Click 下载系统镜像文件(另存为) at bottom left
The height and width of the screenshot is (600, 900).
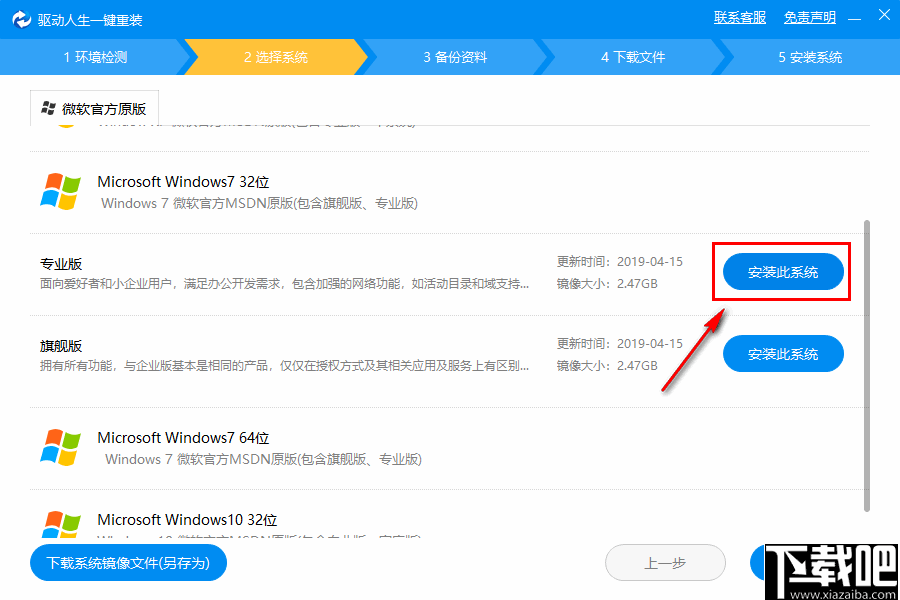[127, 562]
